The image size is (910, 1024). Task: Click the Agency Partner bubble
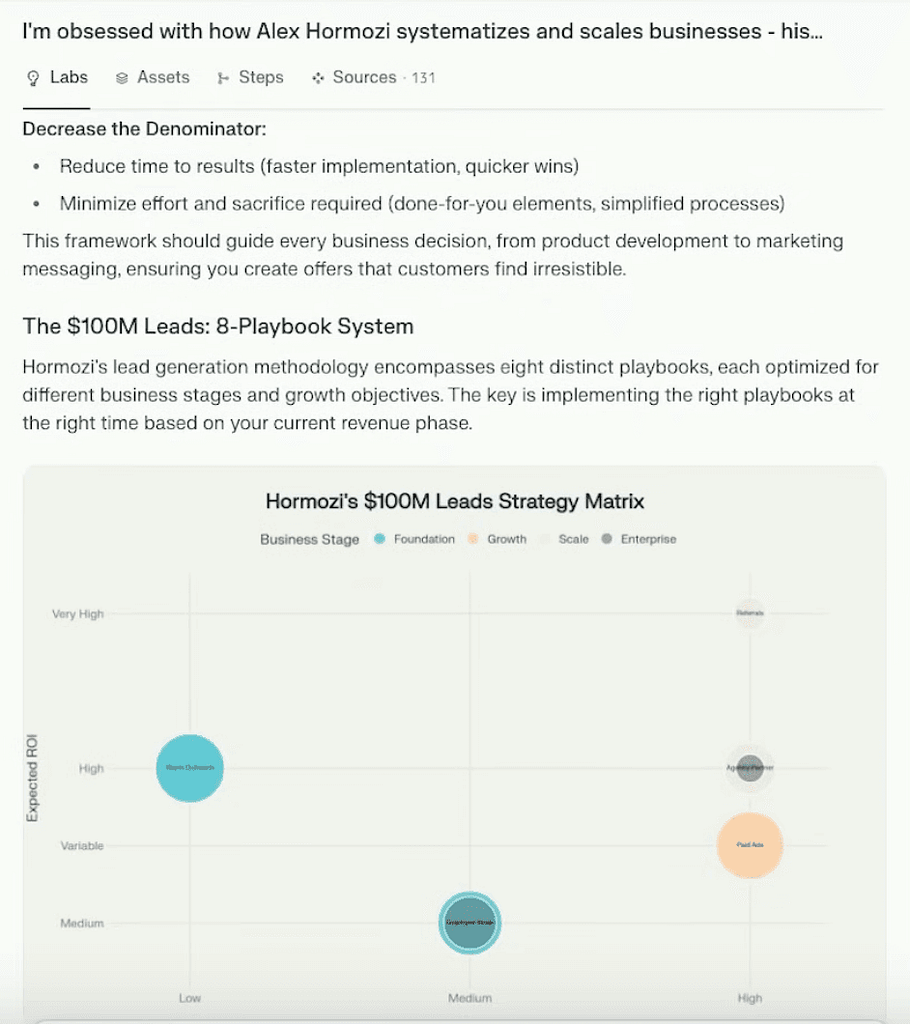(x=749, y=768)
